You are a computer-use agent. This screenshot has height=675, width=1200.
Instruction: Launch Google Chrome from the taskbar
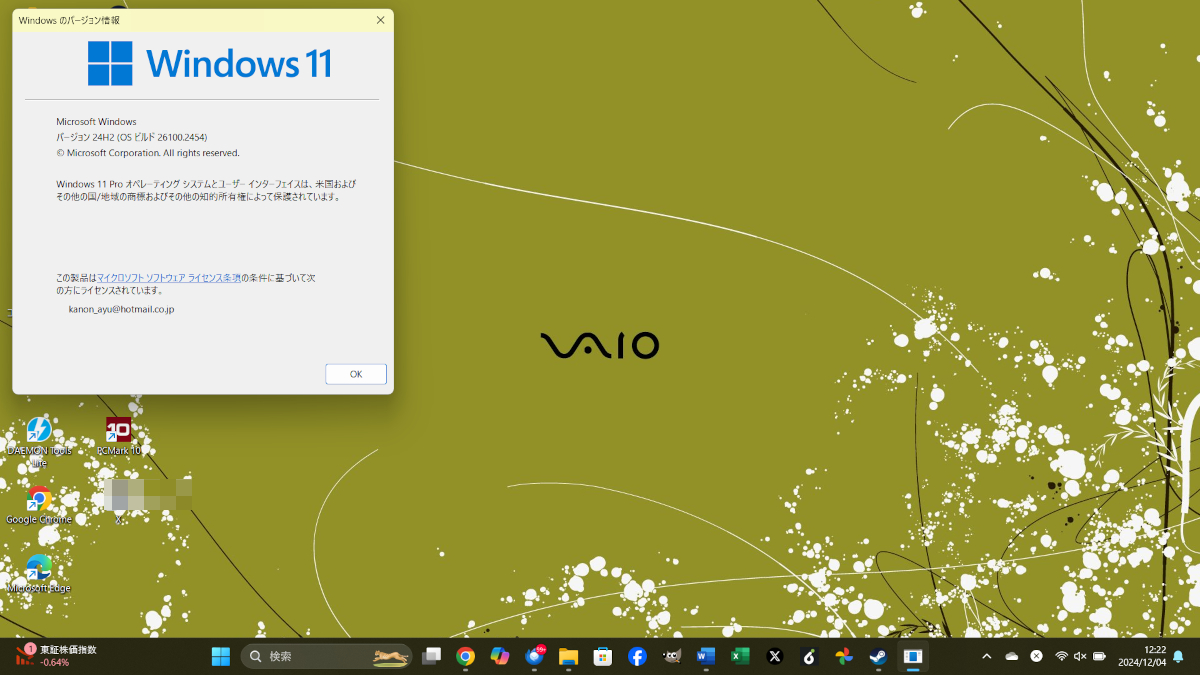click(x=465, y=657)
